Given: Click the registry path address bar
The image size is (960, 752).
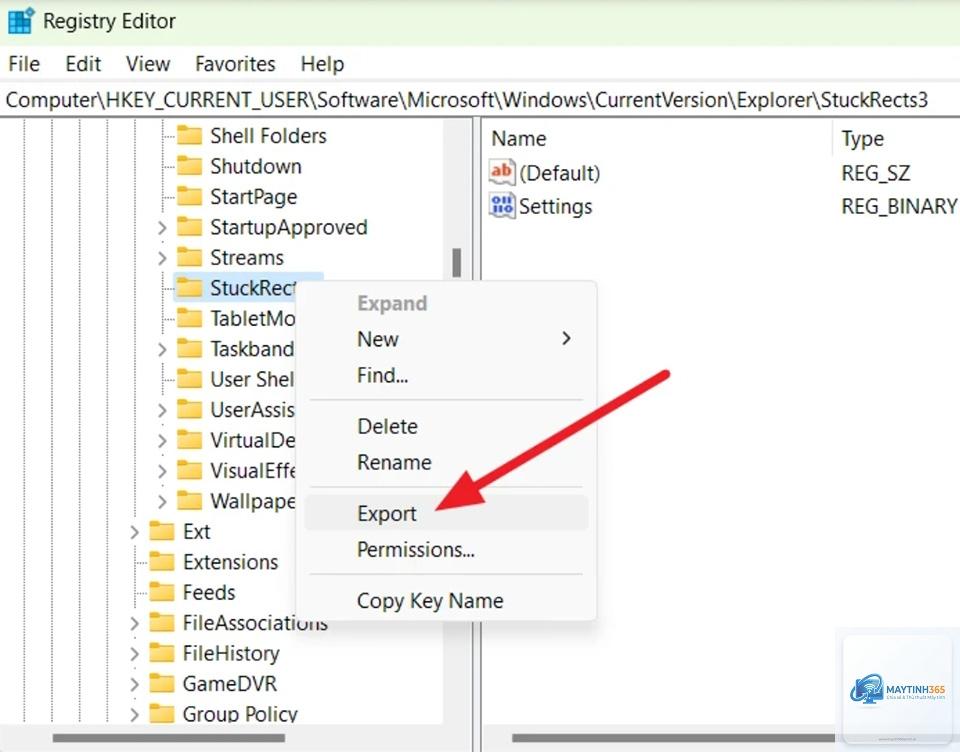Looking at the screenshot, I should [x=480, y=99].
